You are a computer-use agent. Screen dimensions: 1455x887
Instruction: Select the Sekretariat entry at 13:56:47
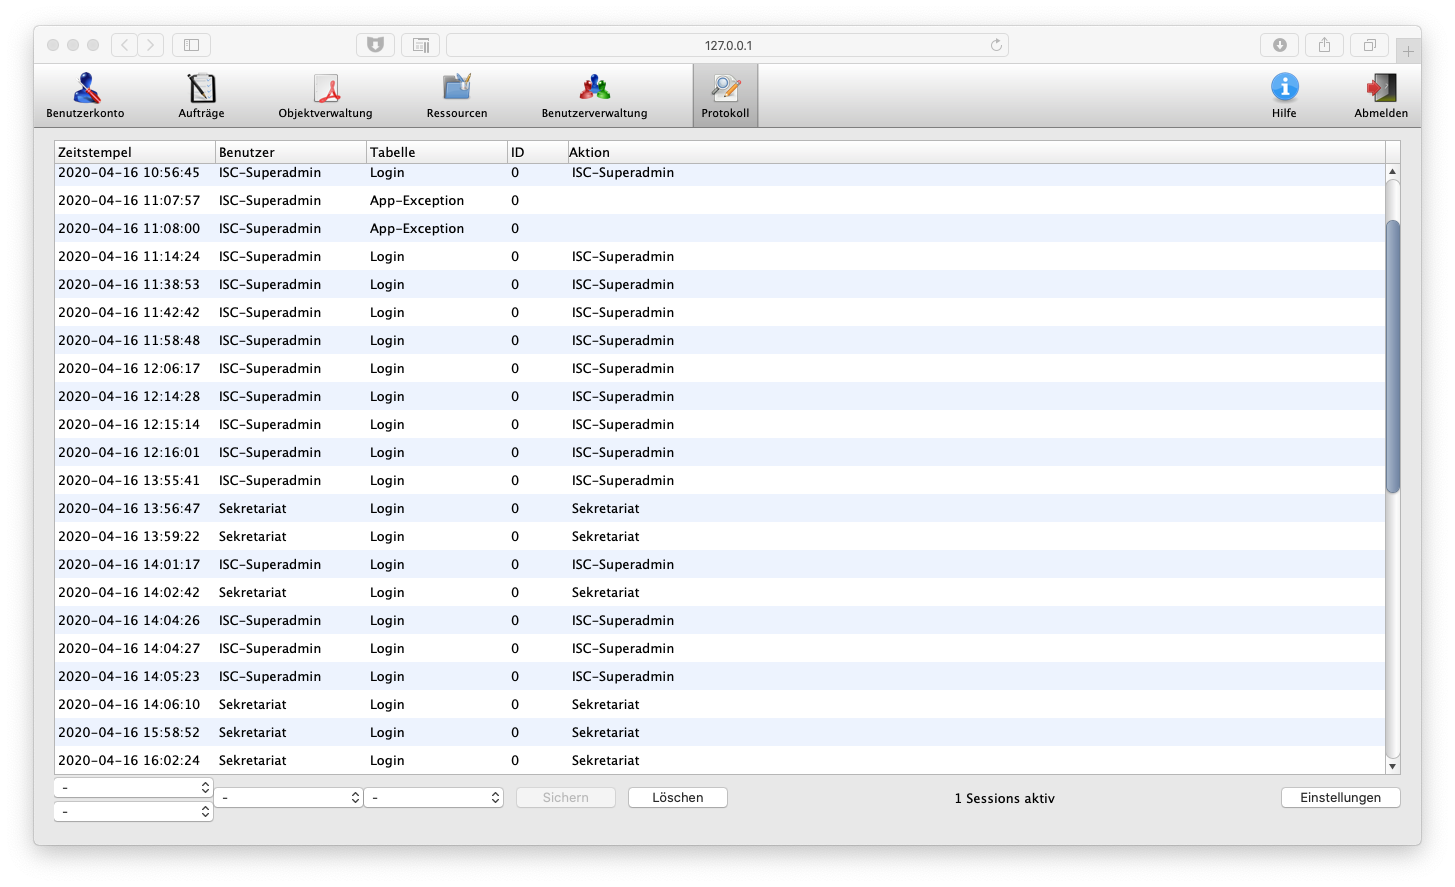[x=720, y=508]
